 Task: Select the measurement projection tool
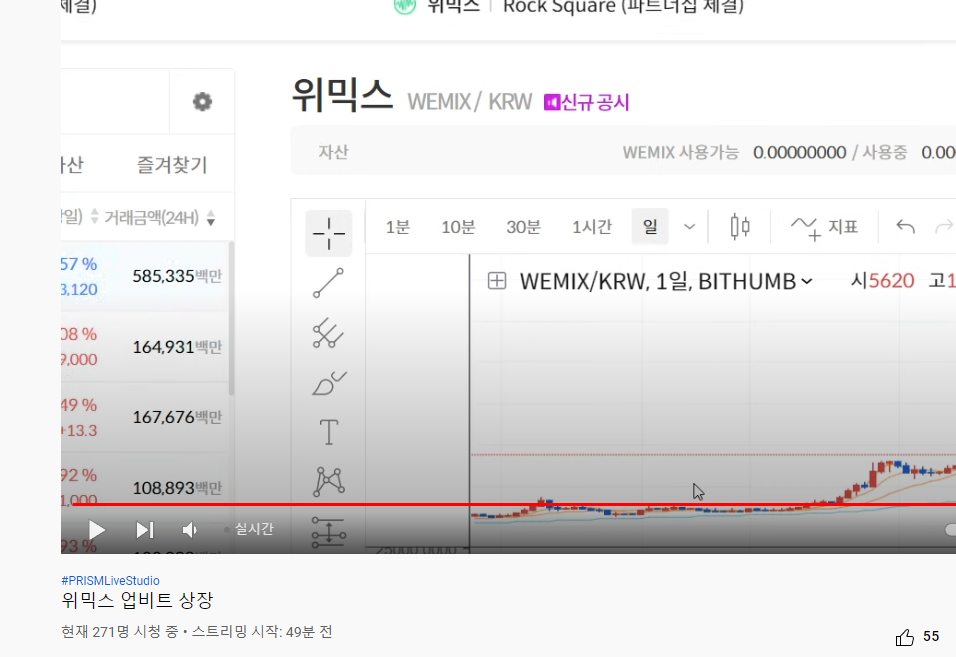[329, 531]
